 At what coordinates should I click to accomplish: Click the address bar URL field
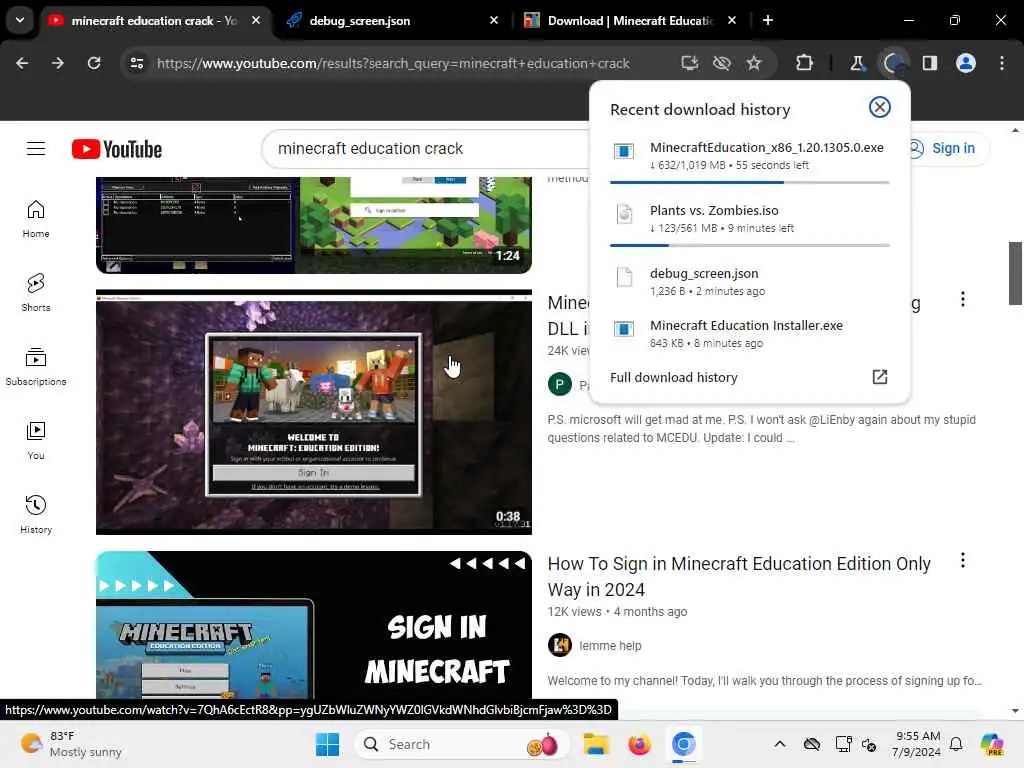392,63
